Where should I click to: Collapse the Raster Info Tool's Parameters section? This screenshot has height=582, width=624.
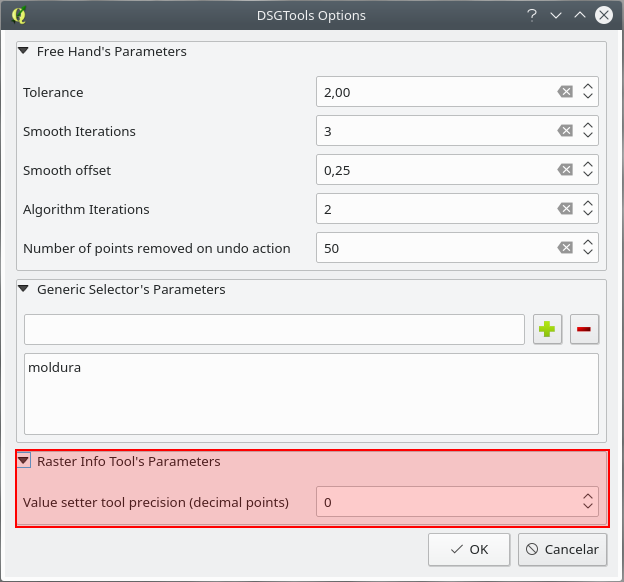coord(23,461)
